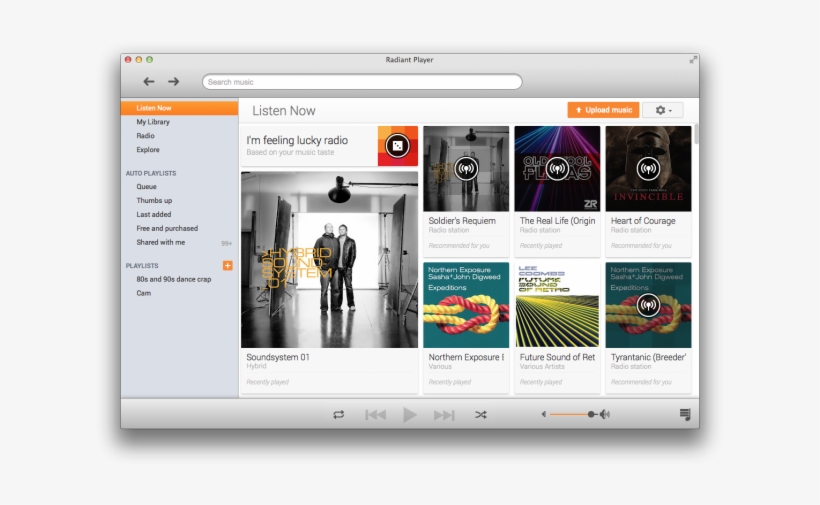Screen dimensions: 820x505
Task: Start I'm feeling lucky radio dice icon
Action: 397,146
